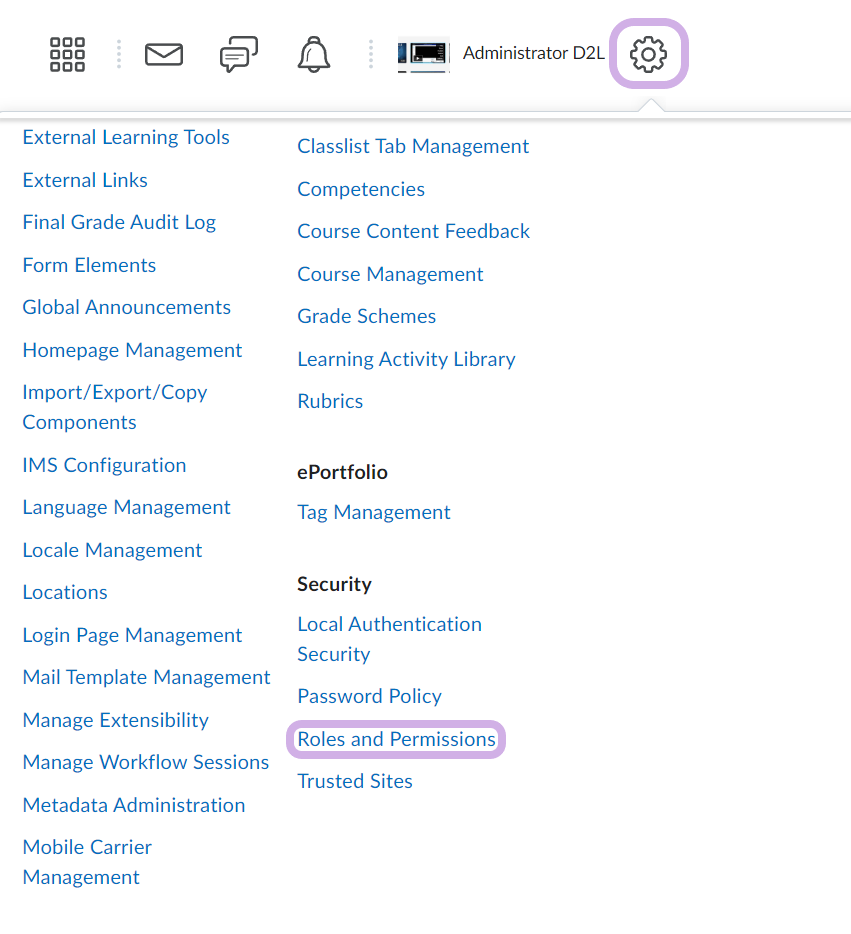The width and height of the screenshot is (851, 934).
Task: Open the Administrator D2L user menu
Action: [x=533, y=54]
